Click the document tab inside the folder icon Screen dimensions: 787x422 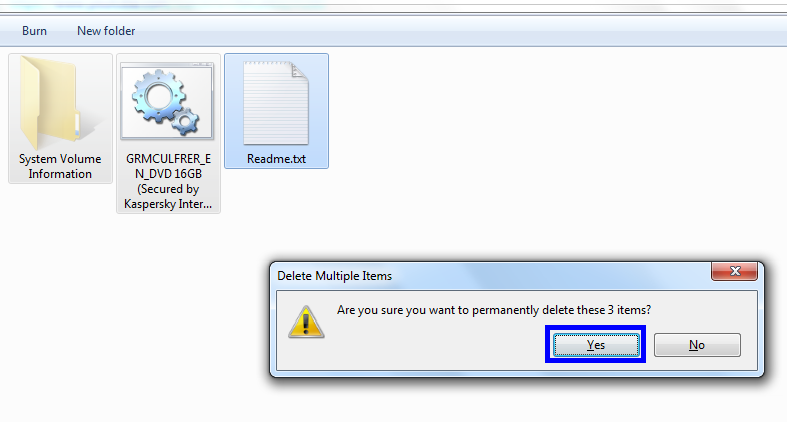tap(77, 125)
